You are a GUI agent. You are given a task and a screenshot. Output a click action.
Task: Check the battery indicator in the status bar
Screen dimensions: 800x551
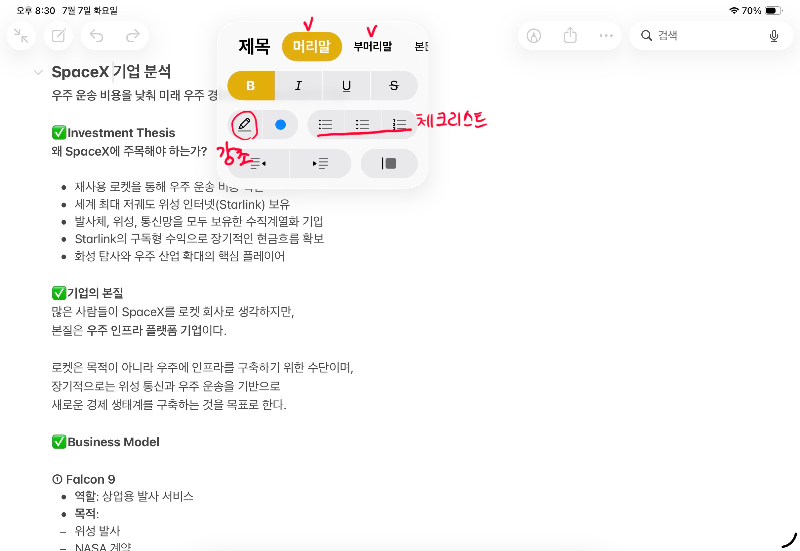[773, 10]
